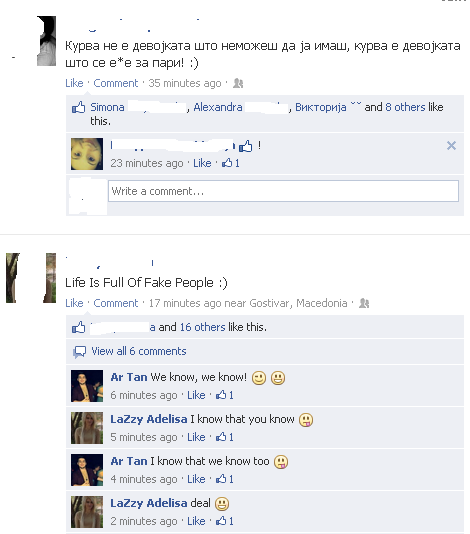470x534 pixels.
Task: Like LaZzy Adelisa's 5 minutes ago comment
Action: (196, 437)
